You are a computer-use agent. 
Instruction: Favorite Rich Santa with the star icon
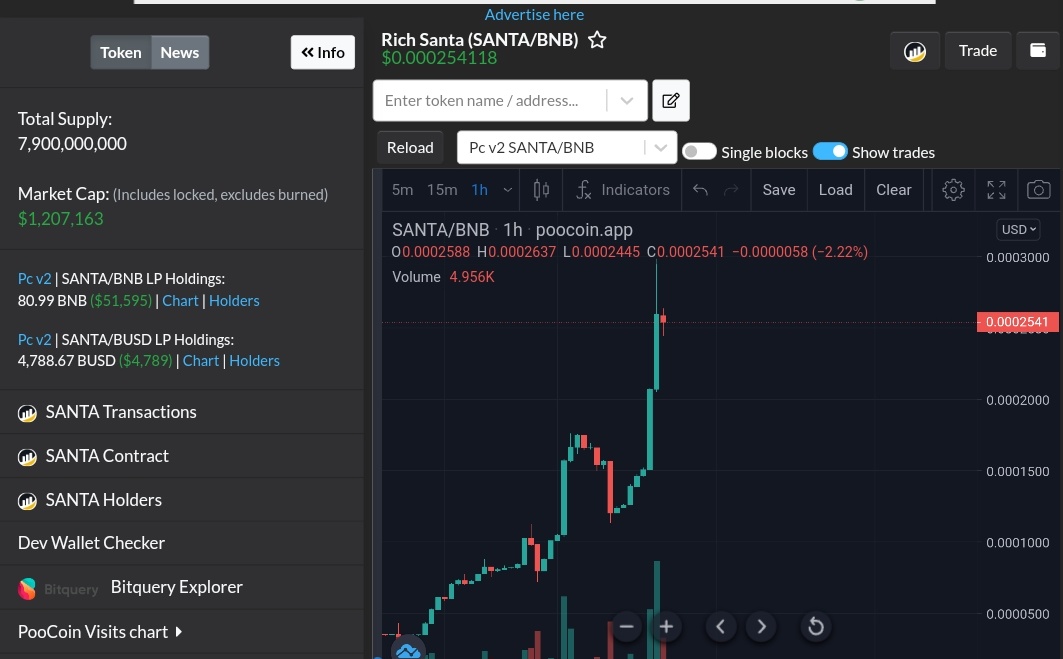[597, 40]
